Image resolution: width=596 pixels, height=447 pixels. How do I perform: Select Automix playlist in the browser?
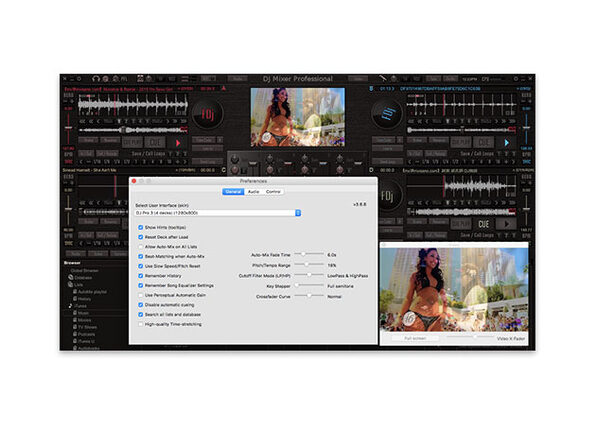coord(92,292)
